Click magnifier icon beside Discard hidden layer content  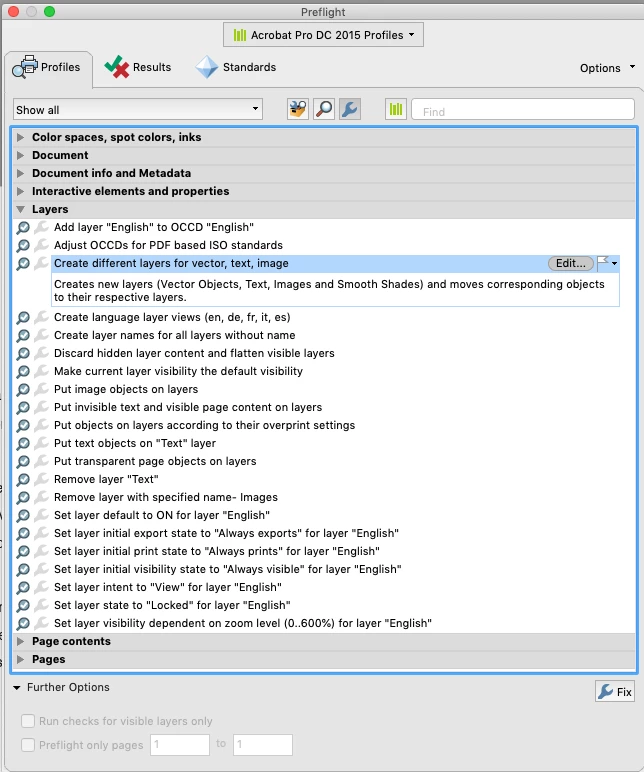[x=23, y=354]
